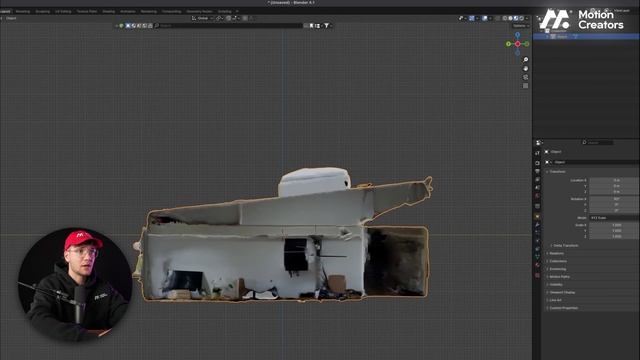Open the View Layer properties tab
The image size is (640, 360).
pos(537,180)
